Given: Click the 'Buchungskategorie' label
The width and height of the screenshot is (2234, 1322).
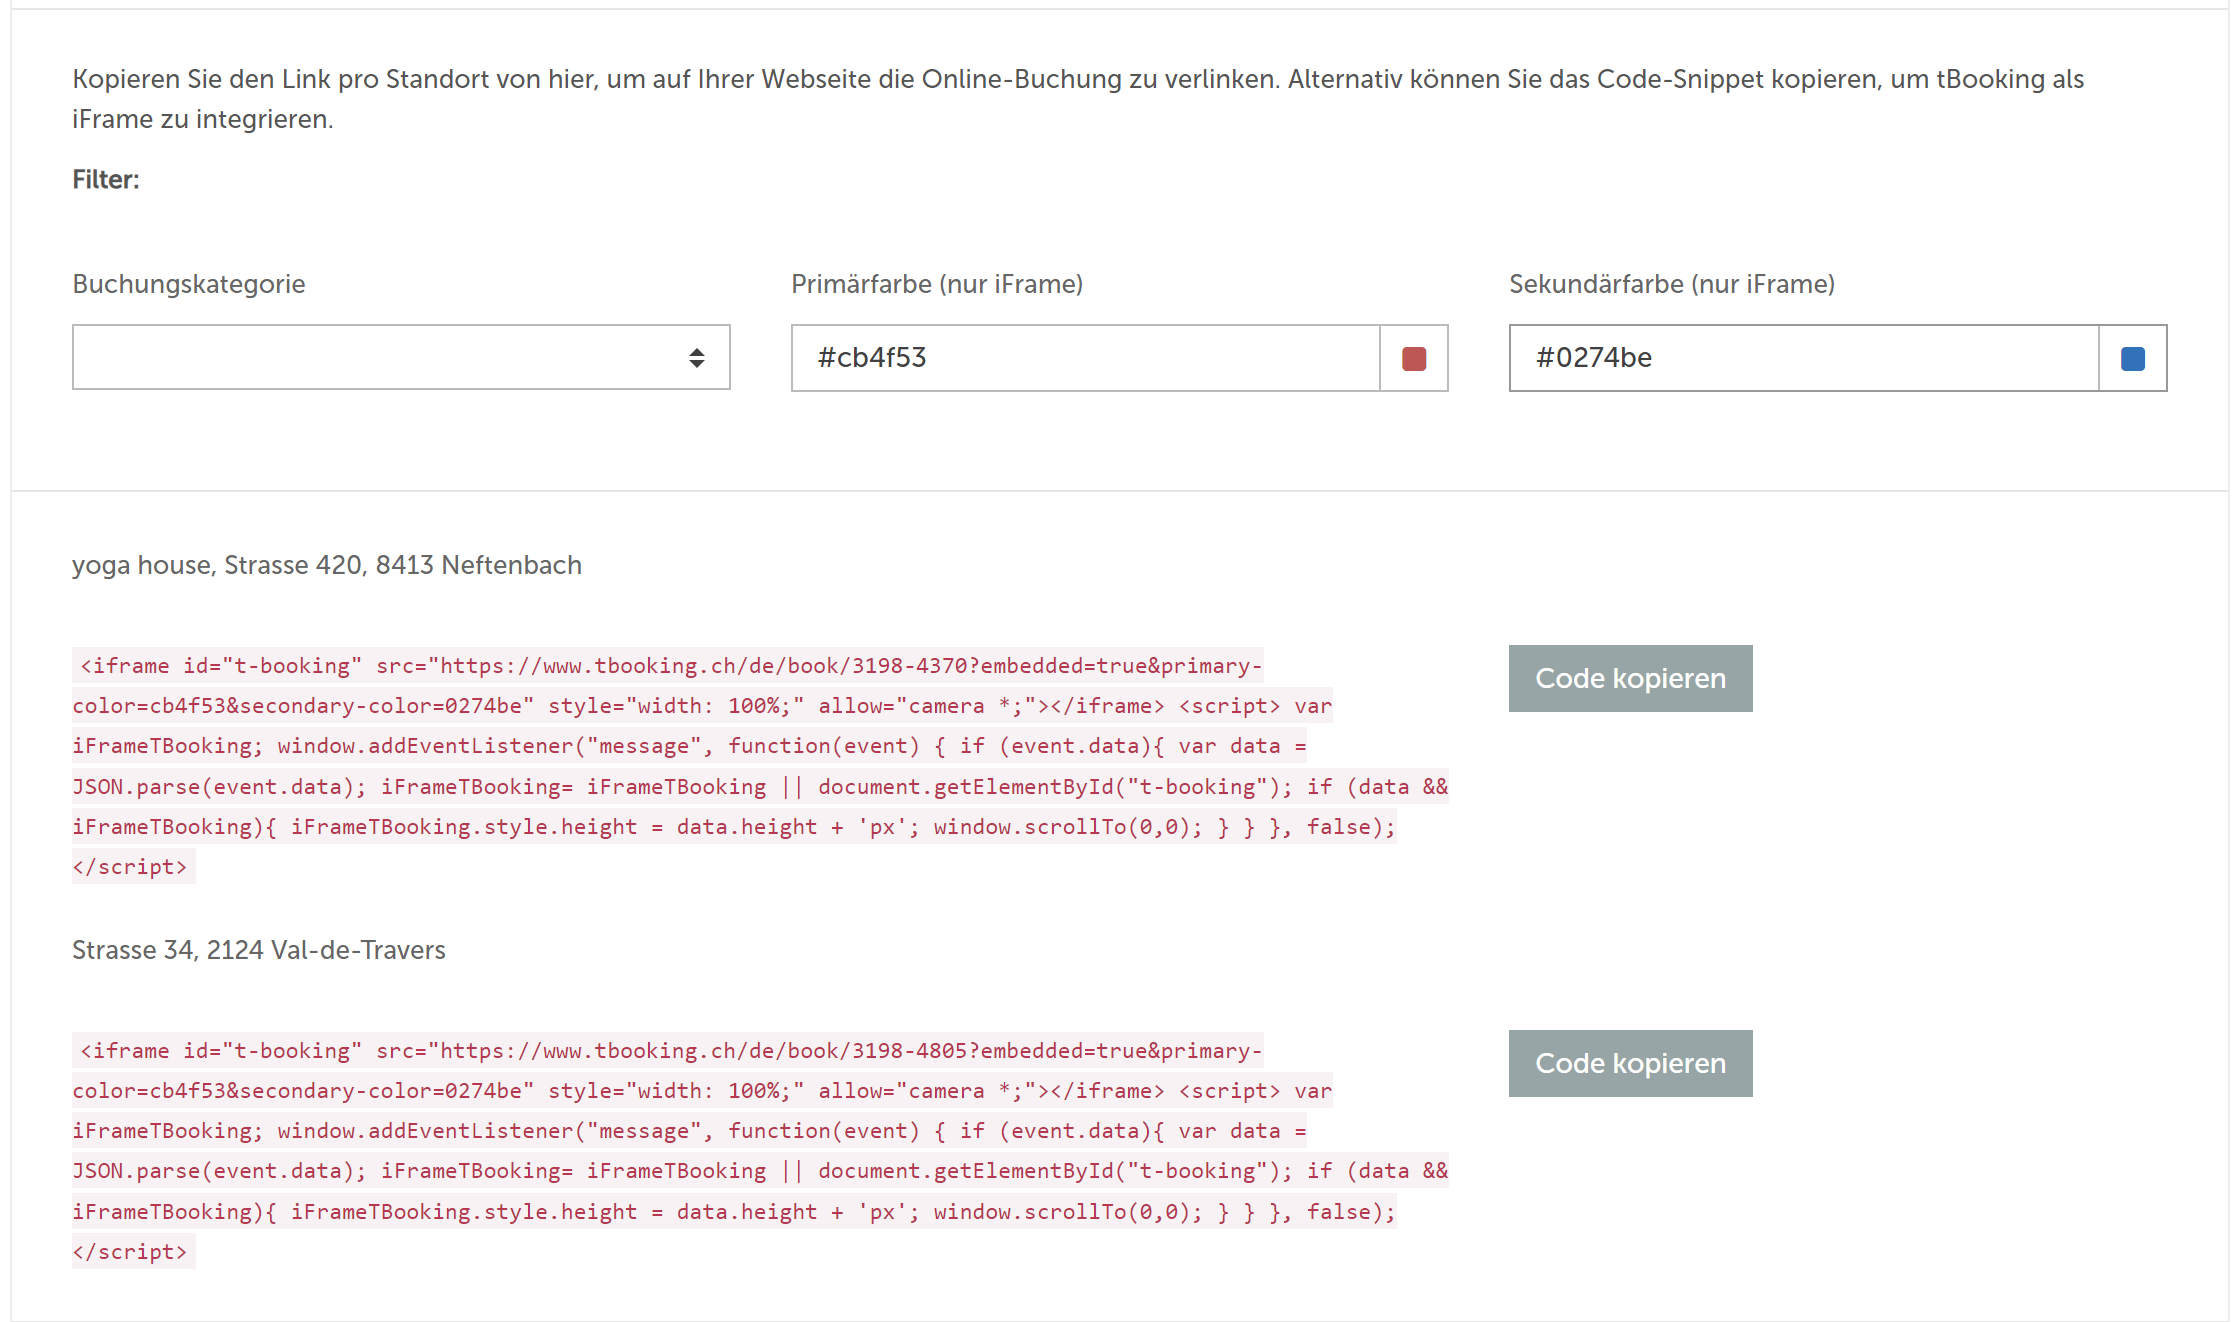Looking at the screenshot, I should 189,284.
